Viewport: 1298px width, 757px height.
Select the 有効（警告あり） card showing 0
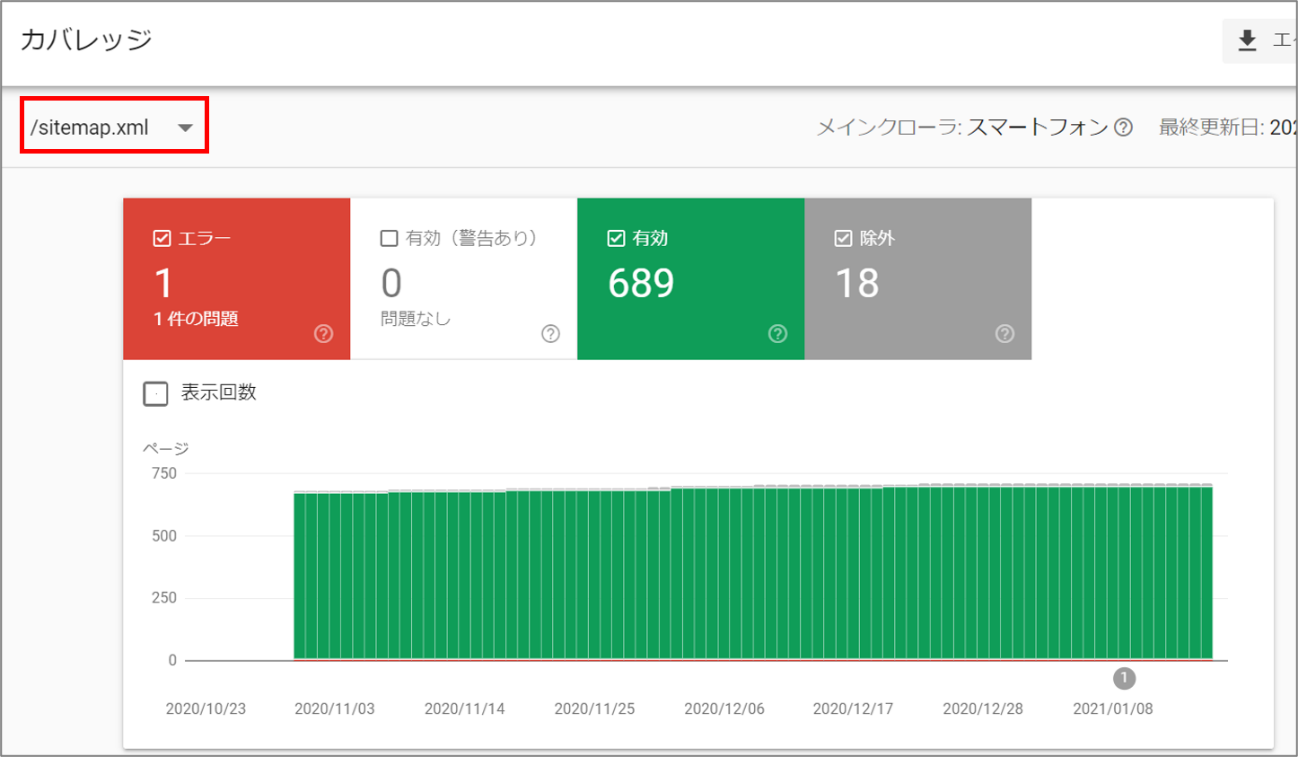click(464, 279)
